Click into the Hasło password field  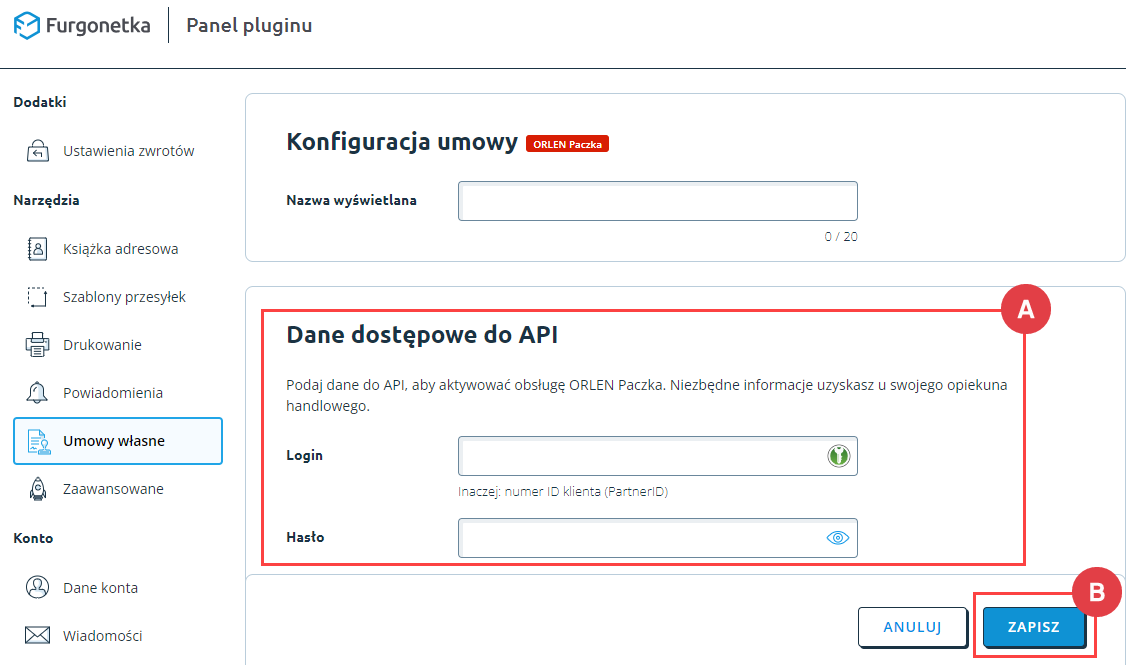tap(640, 538)
